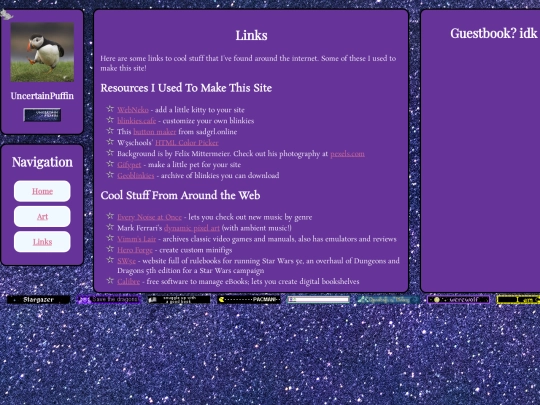Visit the Vimm's Lair link
The height and width of the screenshot is (405, 540).
pyautogui.click(x=136, y=239)
